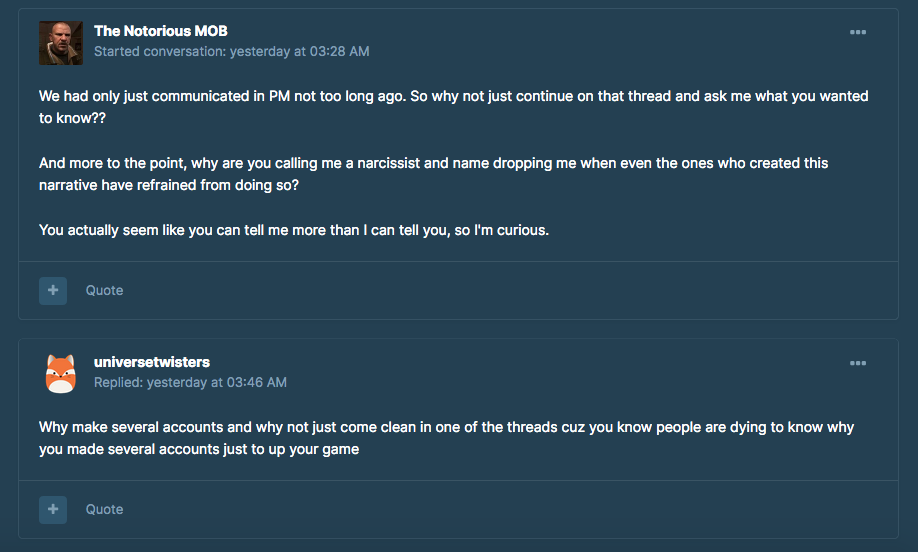This screenshot has width=918, height=552.
Task: Click paragraph about being called a narcissist
Action: point(433,174)
